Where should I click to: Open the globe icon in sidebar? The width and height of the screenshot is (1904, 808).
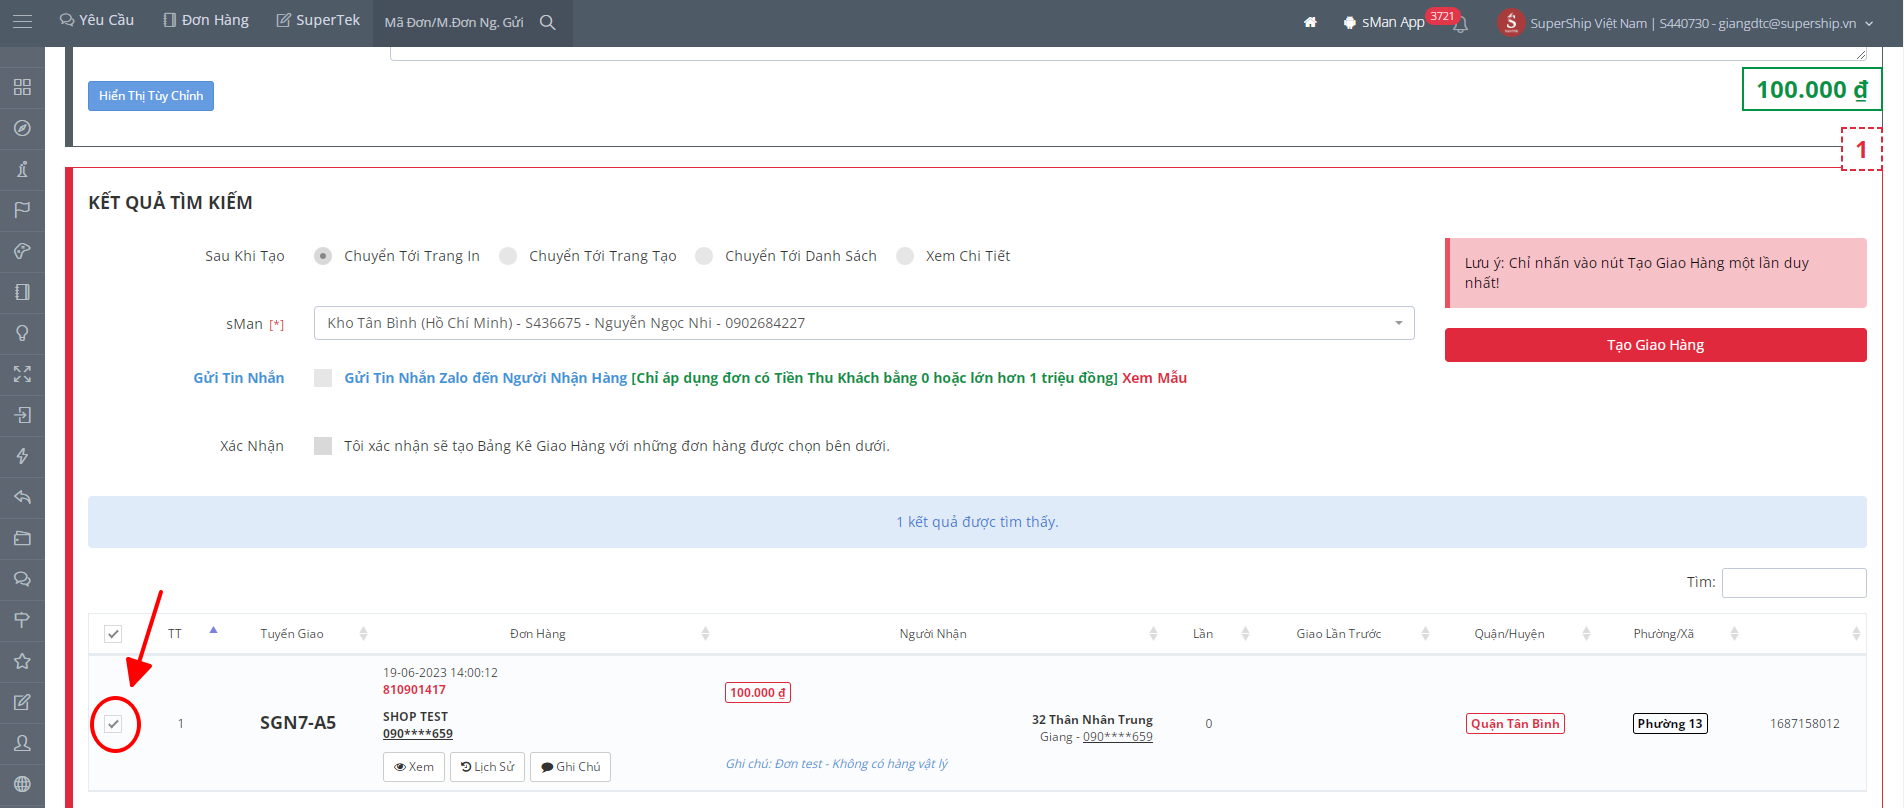click(22, 784)
